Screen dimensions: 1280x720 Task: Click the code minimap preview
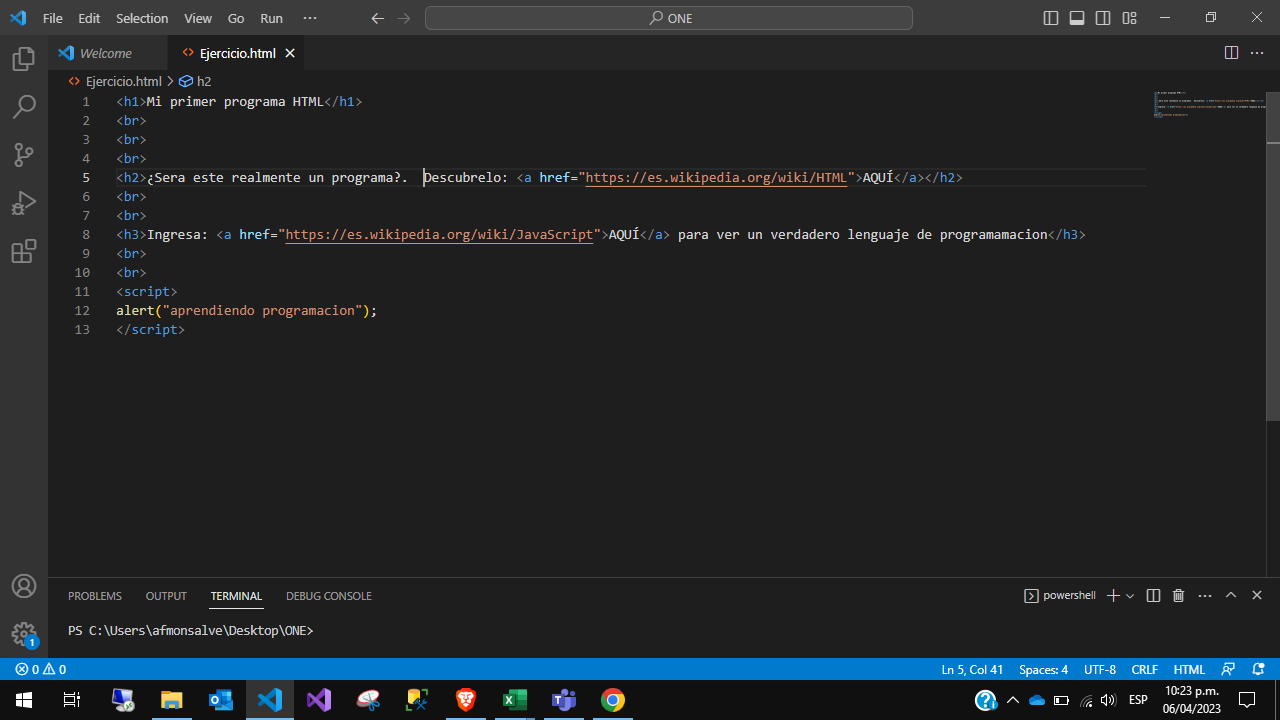coord(1209,105)
